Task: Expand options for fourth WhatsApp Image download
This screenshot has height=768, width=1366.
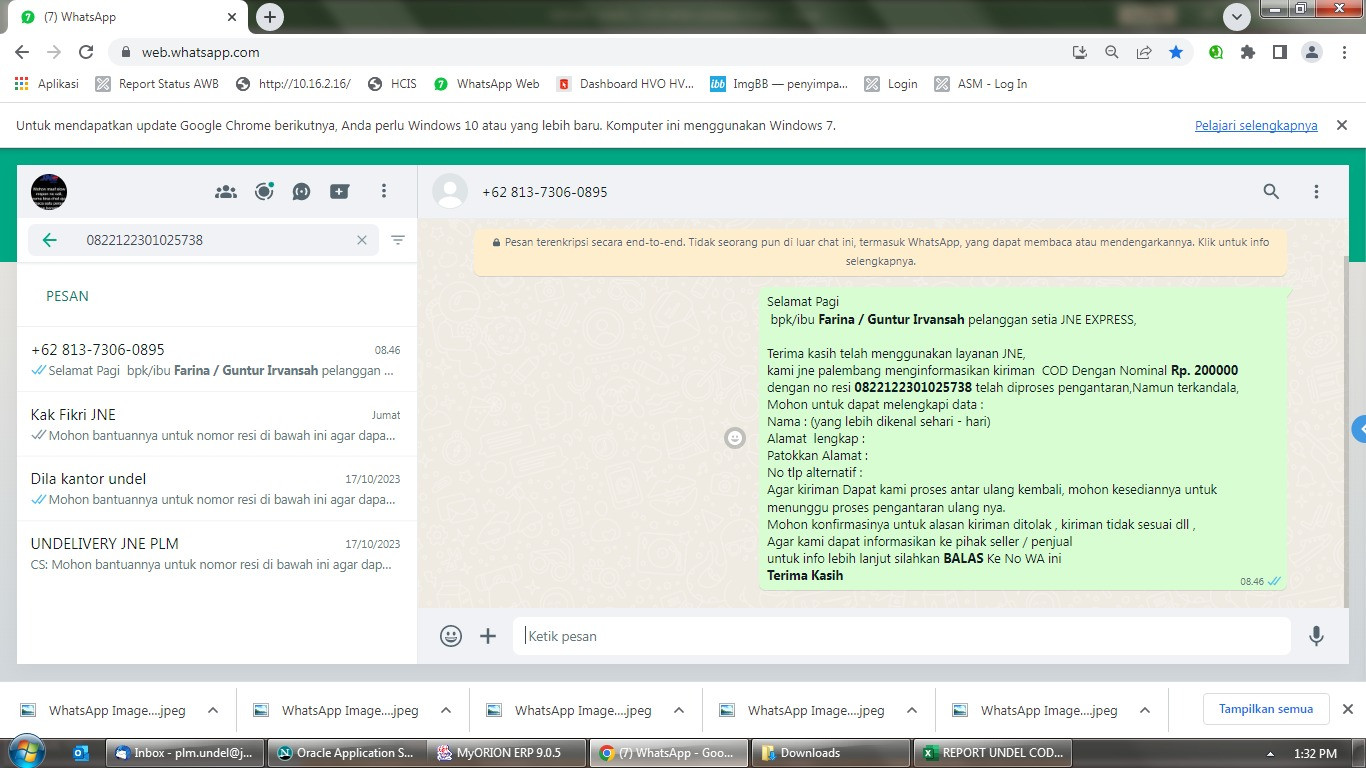Action: pos(912,710)
